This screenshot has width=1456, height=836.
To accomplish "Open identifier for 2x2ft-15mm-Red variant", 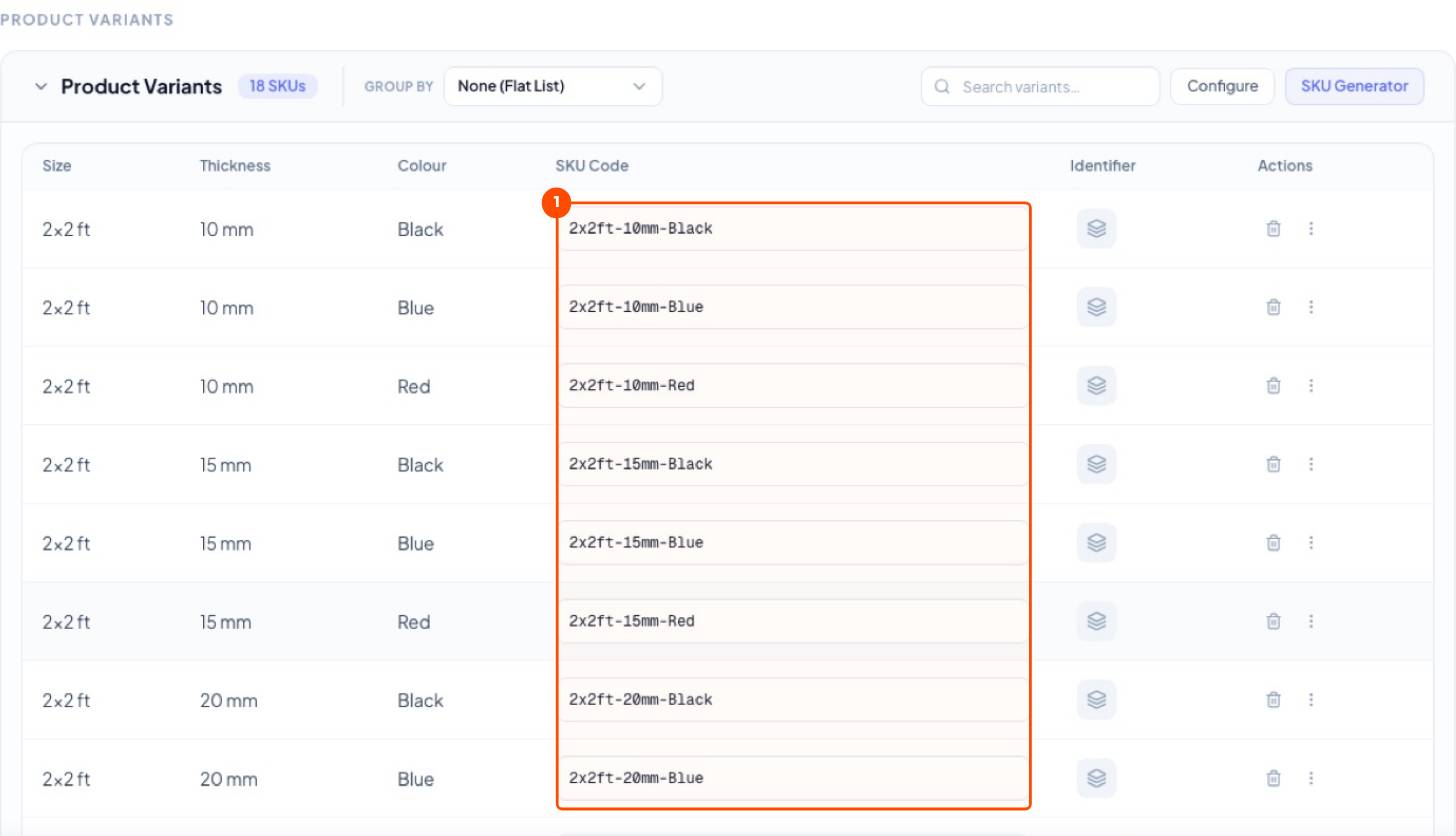I will pos(1096,621).
